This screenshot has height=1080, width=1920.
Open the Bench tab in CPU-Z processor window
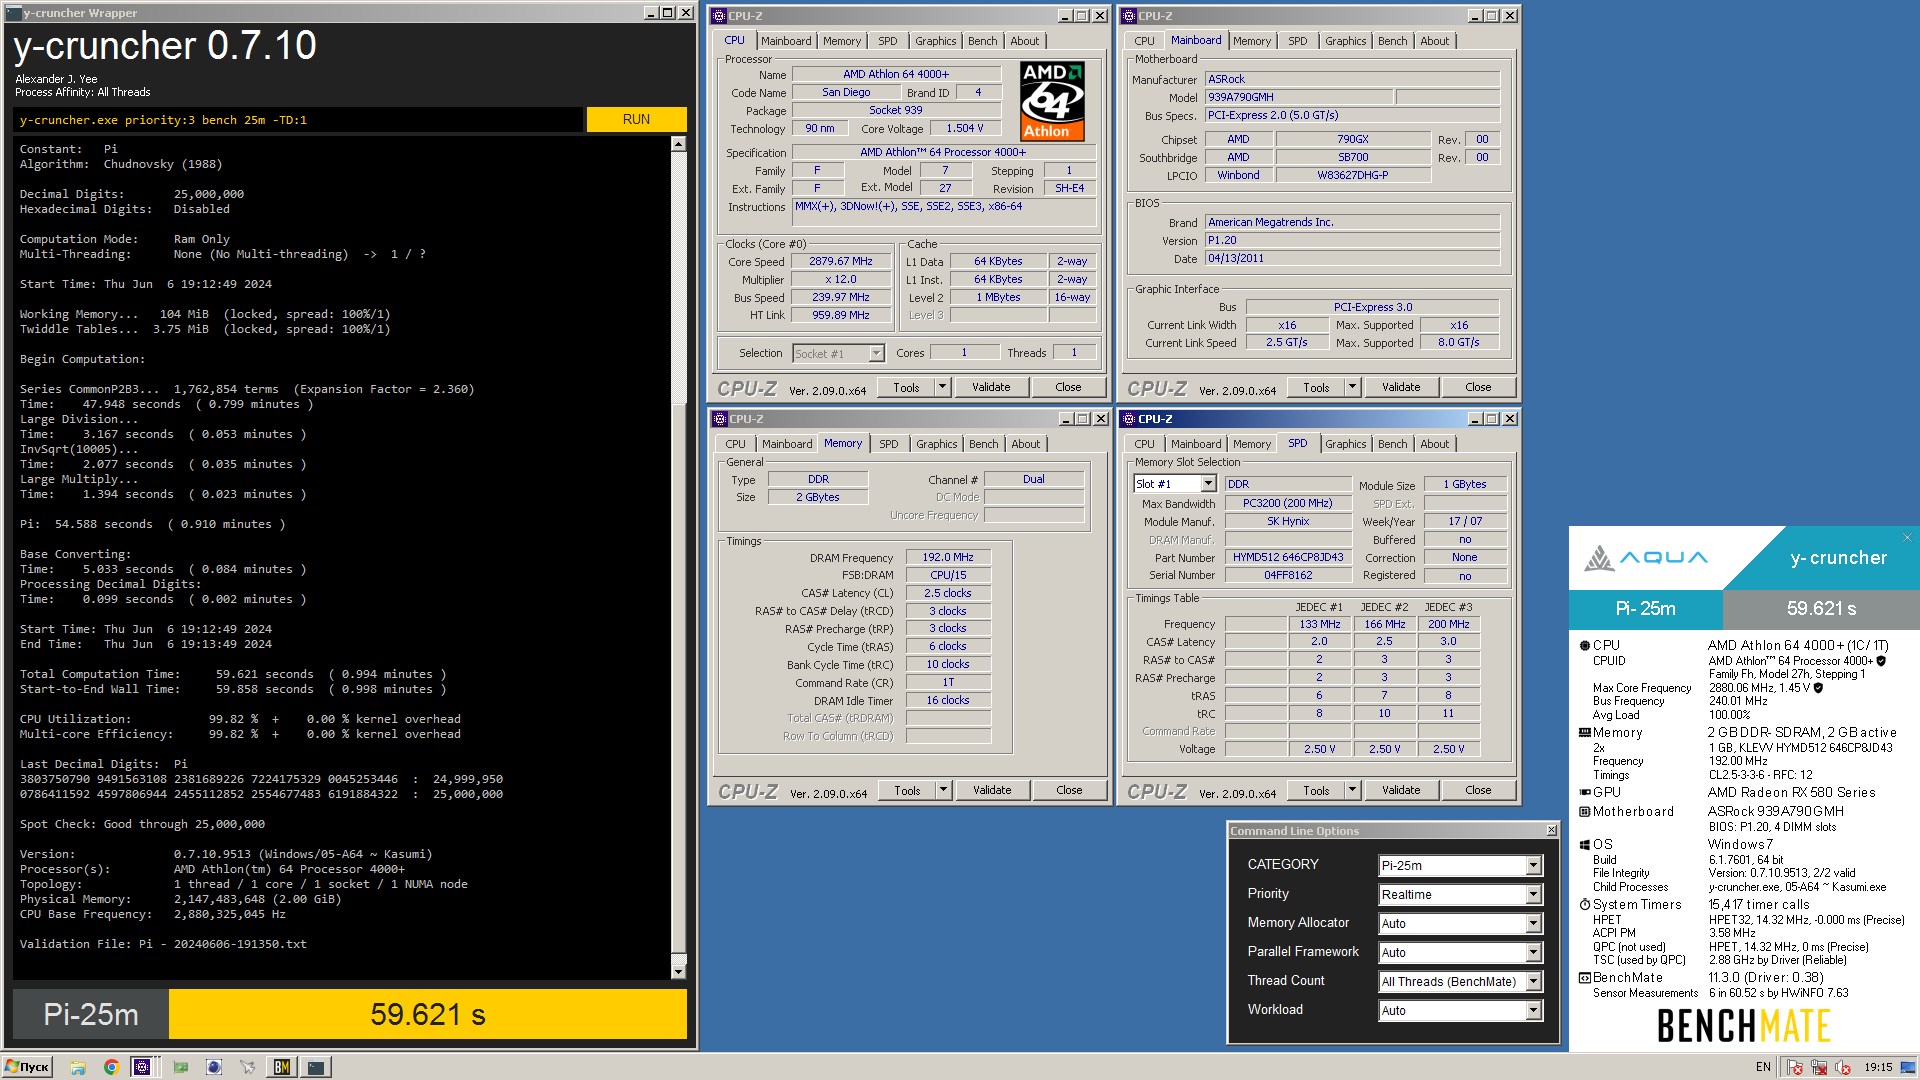pyautogui.click(x=982, y=41)
